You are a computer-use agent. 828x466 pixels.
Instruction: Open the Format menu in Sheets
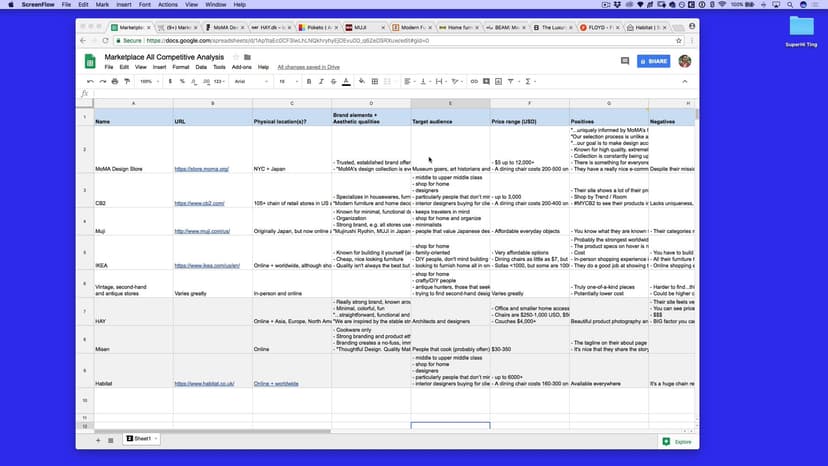coord(180,67)
